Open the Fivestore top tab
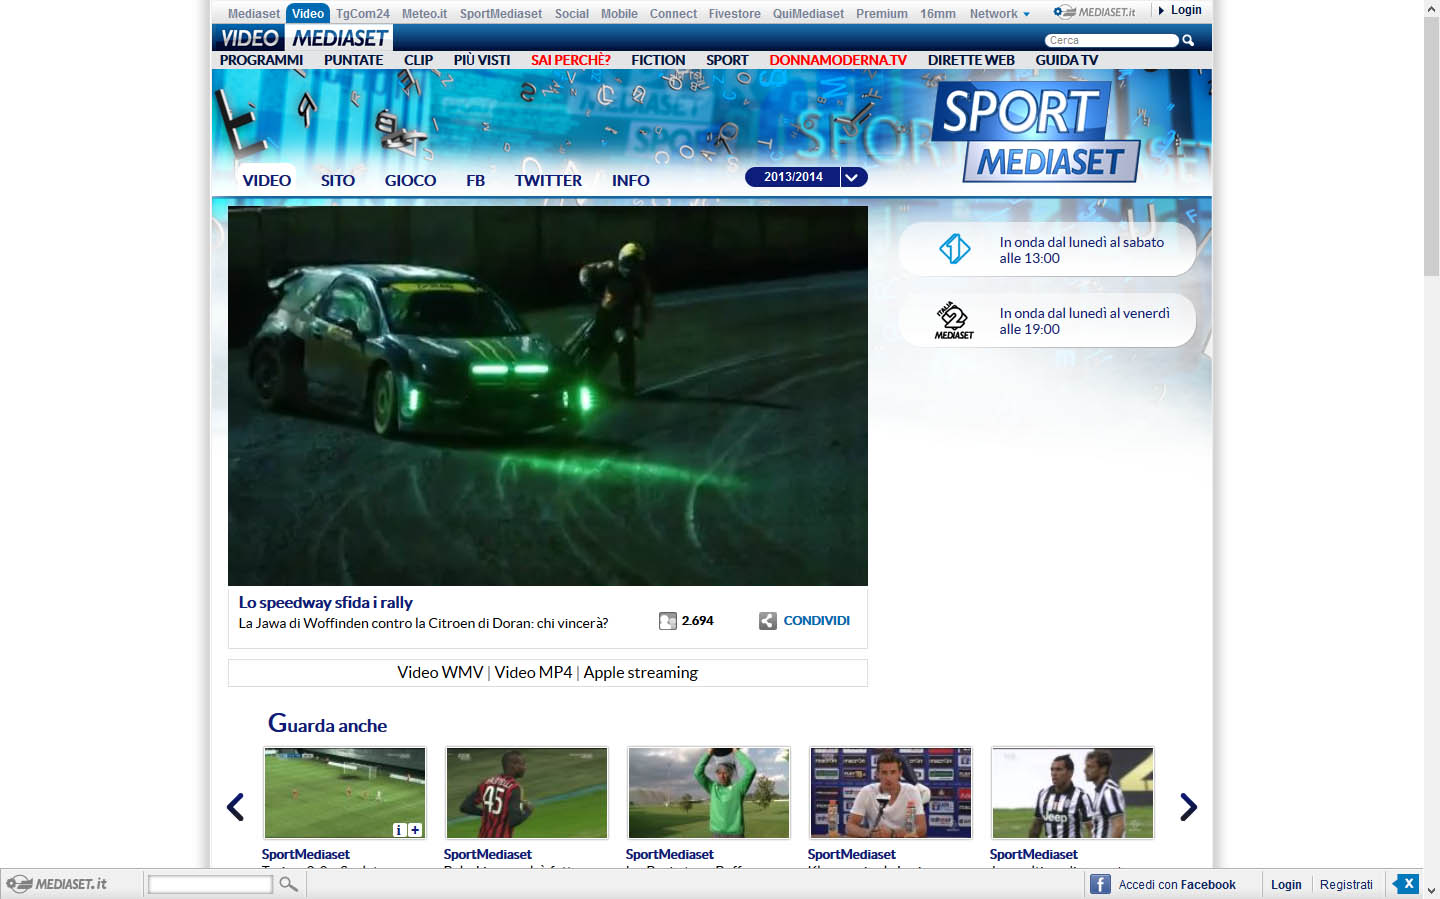The image size is (1440, 899). tap(735, 14)
